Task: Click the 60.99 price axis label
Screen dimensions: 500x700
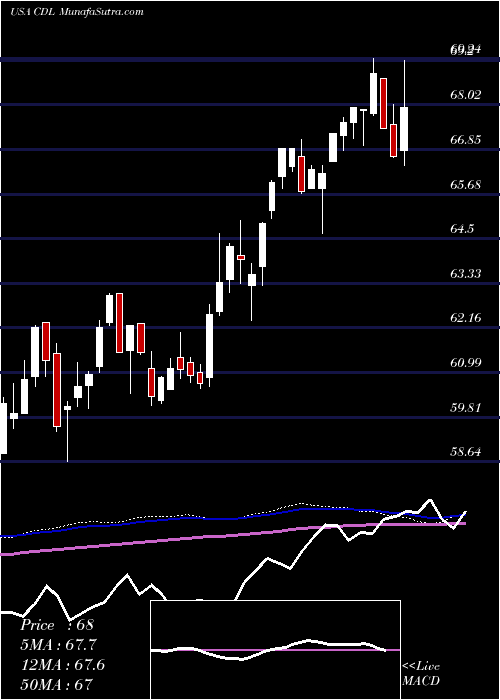Action: (x=466, y=362)
